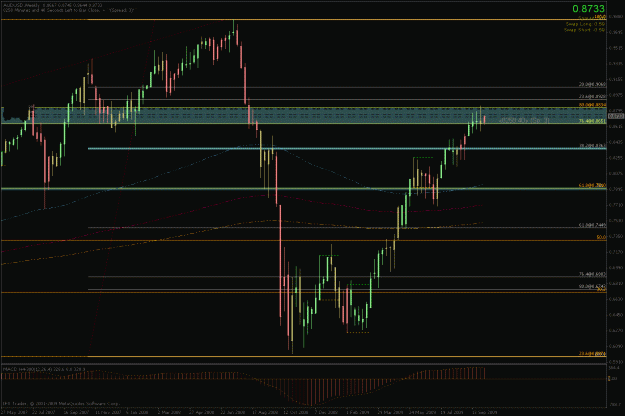Click the 22 Jul 2007 date label
The width and height of the screenshot is (625, 416).
pos(43,412)
